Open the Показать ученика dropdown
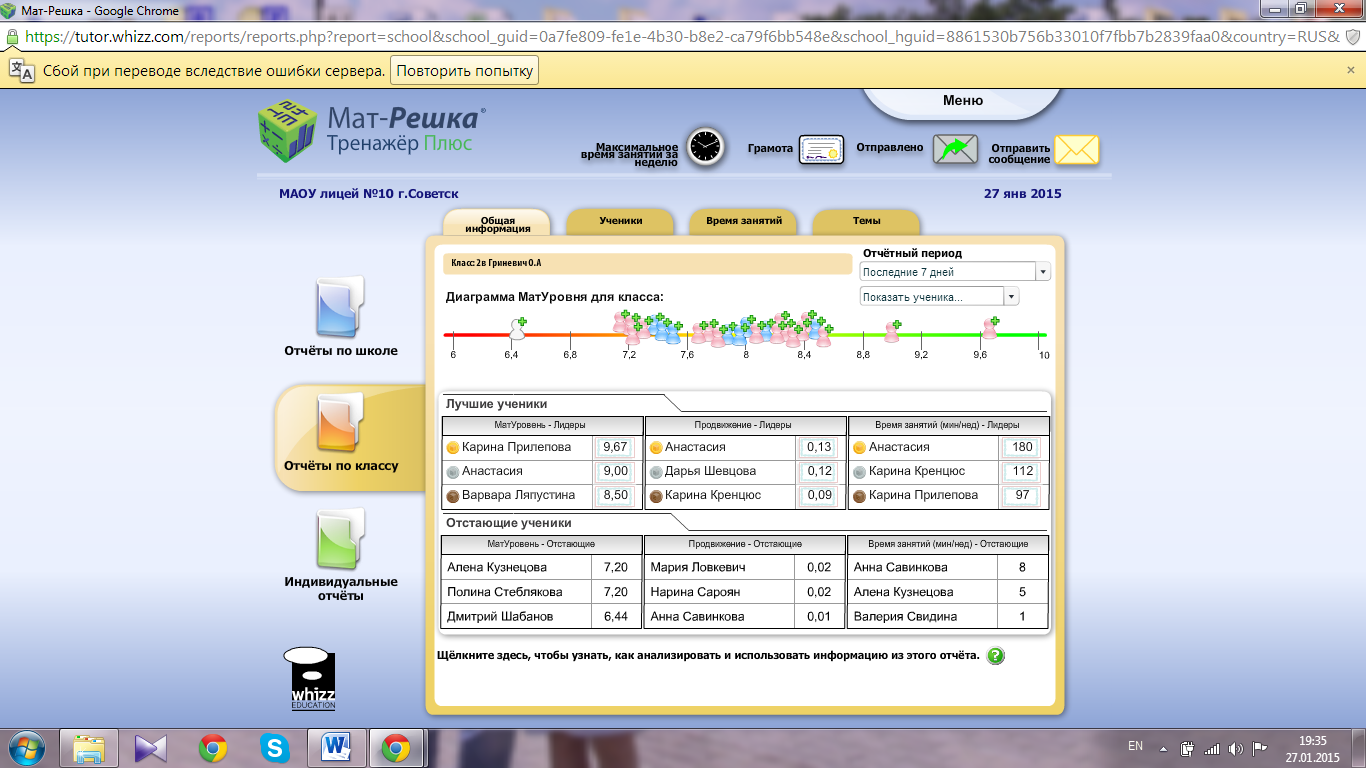Screen dimensions: 1366x768 [x=939, y=297]
